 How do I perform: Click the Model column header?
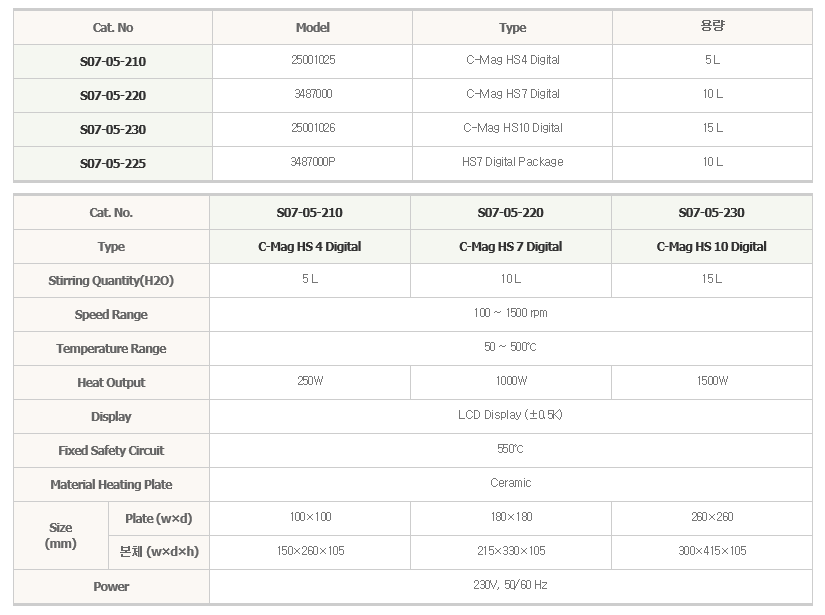coord(312,28)
